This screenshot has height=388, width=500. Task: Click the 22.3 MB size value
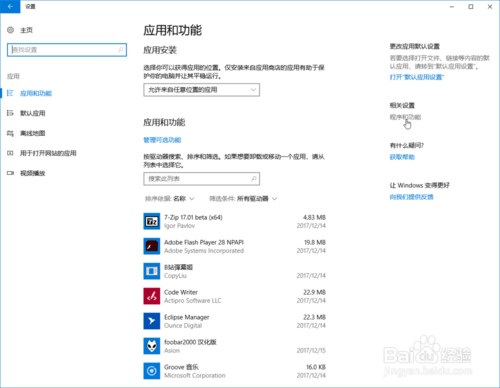[x=314, y=317]
